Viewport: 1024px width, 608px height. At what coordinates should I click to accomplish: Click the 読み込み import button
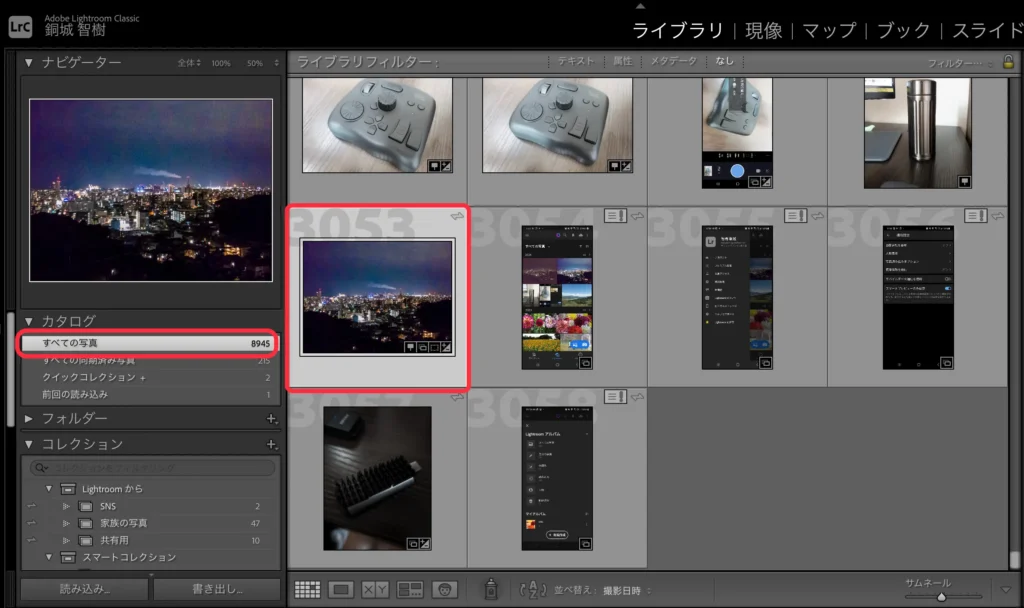(83, 589)
